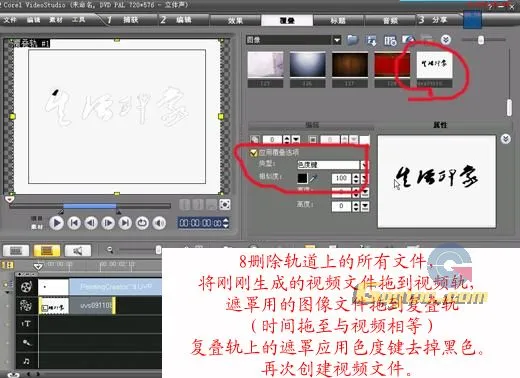Open the slider dropdown beside 高度 field
This screenshot has height=378, width=520.
click(365, 206)
